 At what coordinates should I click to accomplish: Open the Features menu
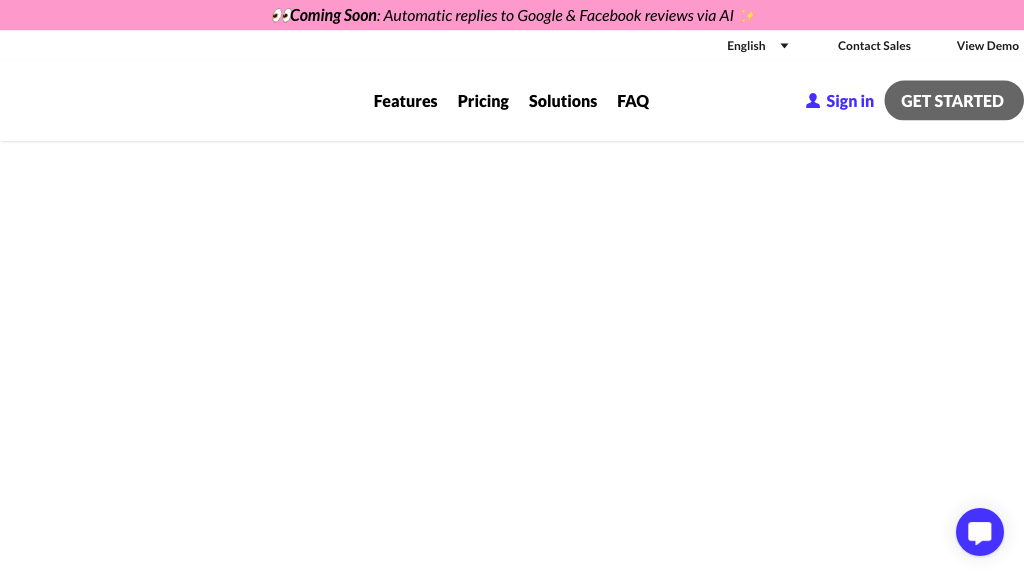click(x=405, y=101)
